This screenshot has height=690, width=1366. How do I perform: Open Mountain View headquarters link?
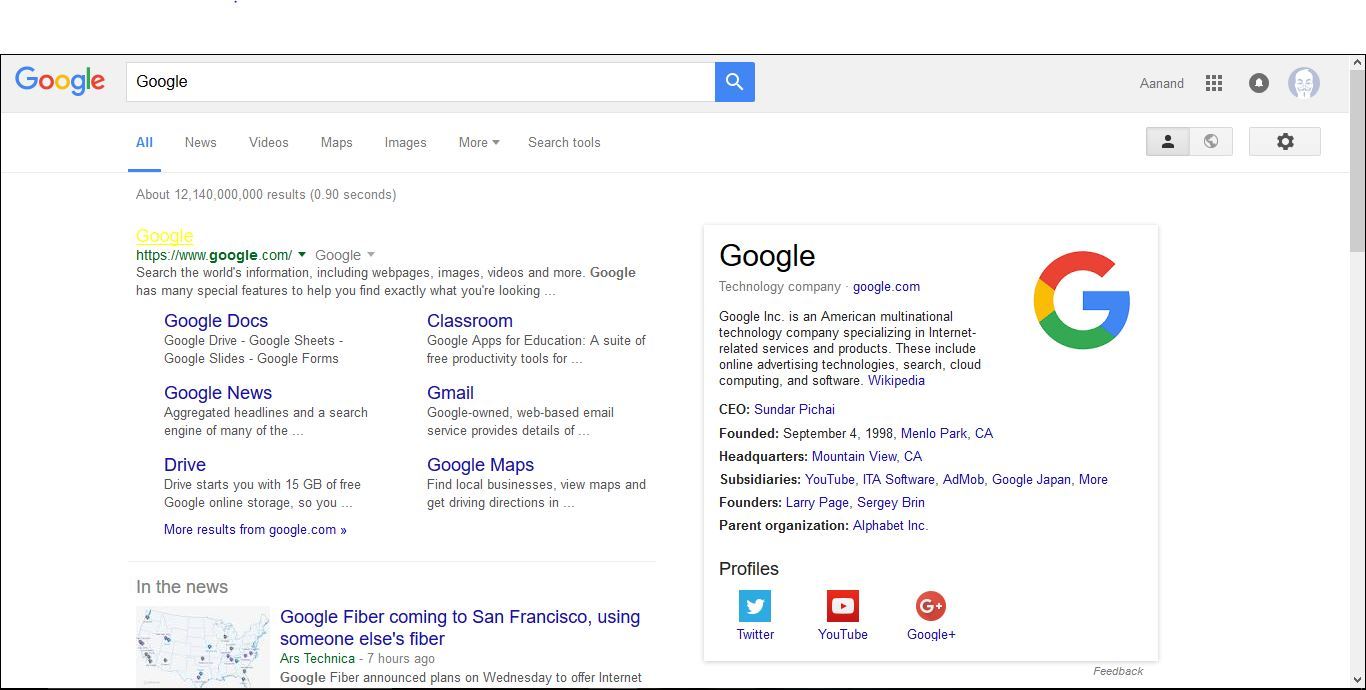[x=867, y=457]
